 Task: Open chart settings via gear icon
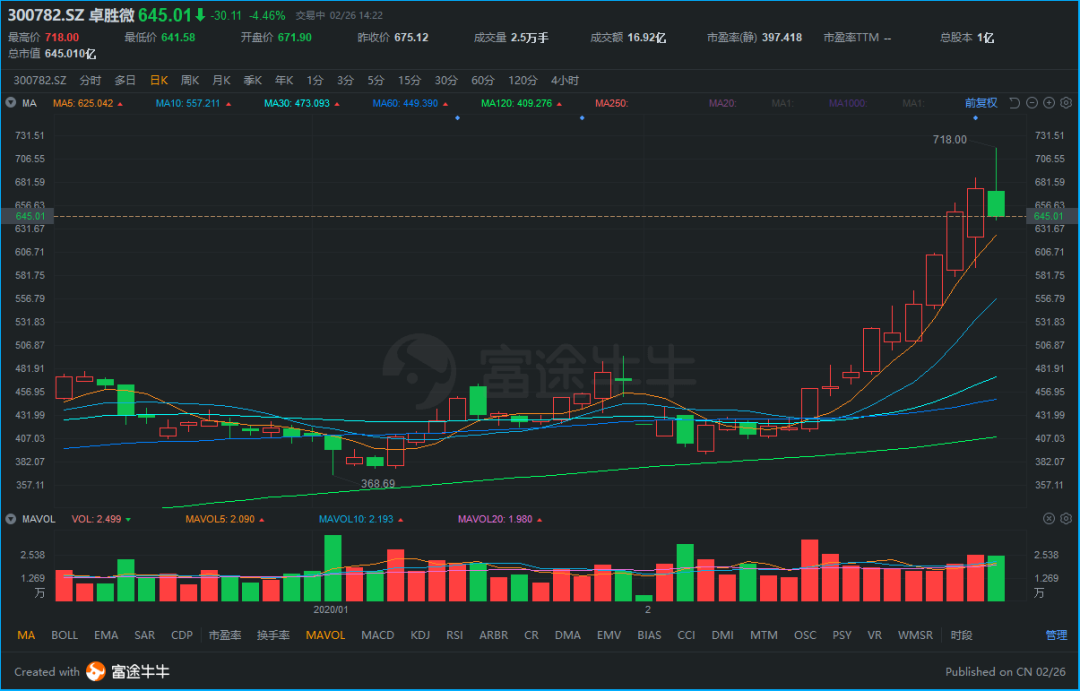(x=1066, y=102)
